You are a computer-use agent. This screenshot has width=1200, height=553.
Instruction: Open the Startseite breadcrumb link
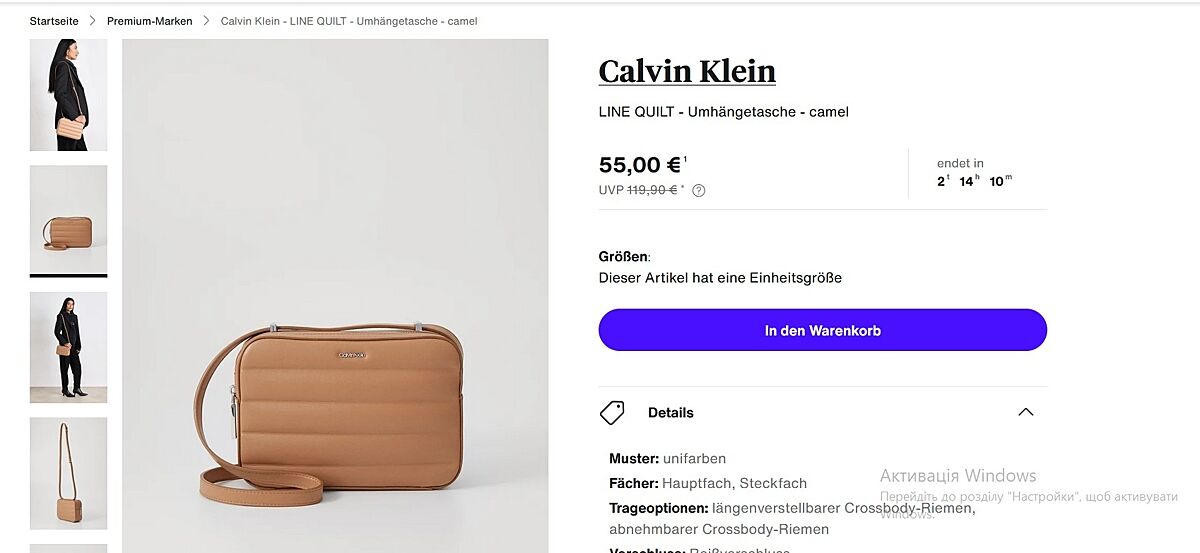pos(54,21)
